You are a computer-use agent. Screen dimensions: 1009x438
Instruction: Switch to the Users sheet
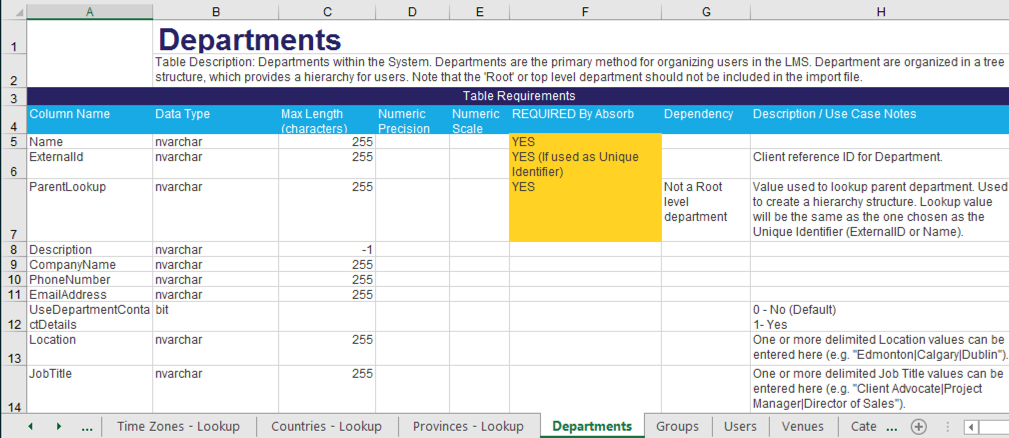(740, 426)
